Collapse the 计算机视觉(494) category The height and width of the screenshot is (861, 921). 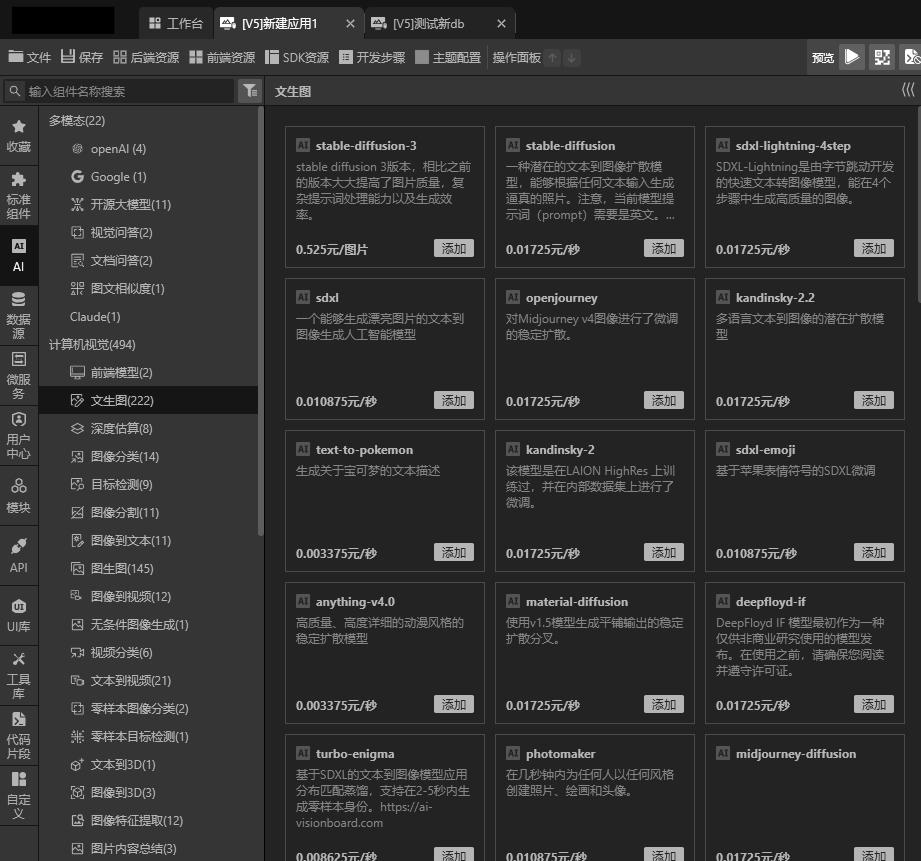92,344
